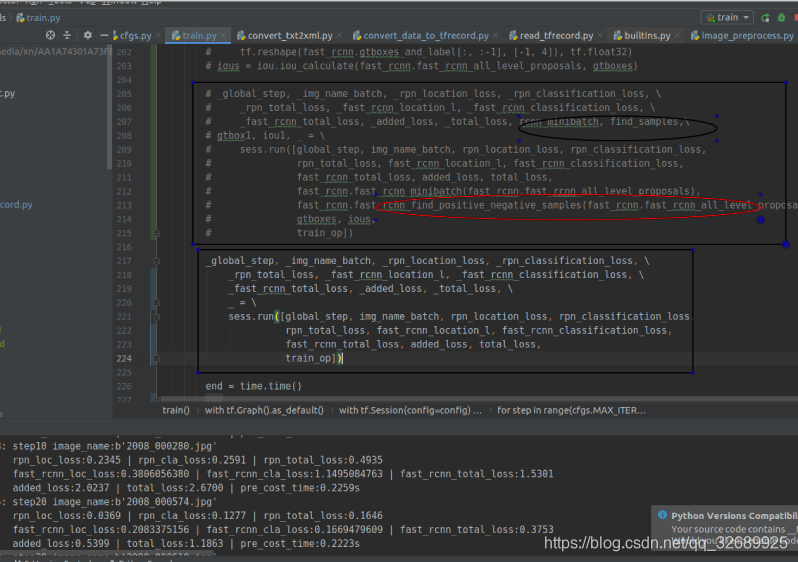798x562 pixels.
Task: Click the 'with tf.Graph().as_default()' breadcrumb
Action: pos(264,410)
